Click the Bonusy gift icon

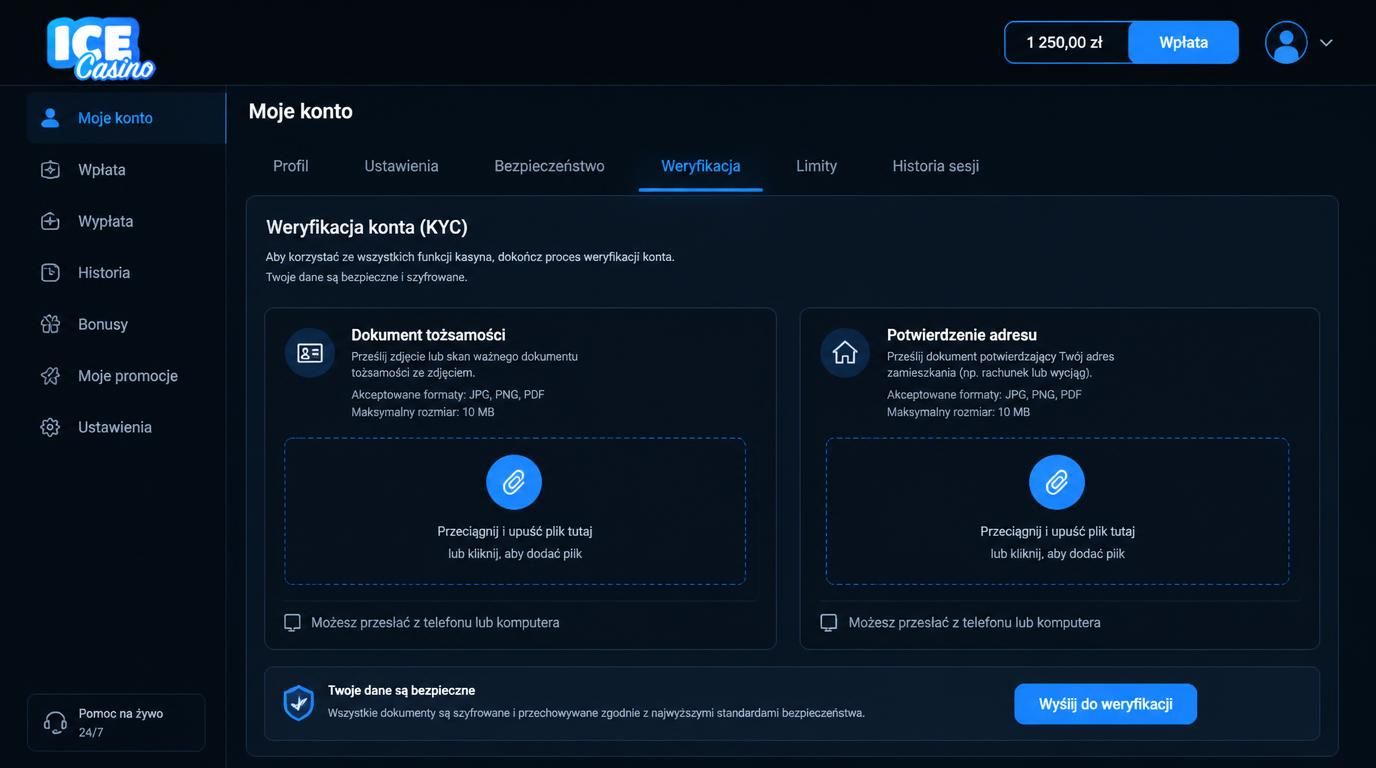(50, 324)
